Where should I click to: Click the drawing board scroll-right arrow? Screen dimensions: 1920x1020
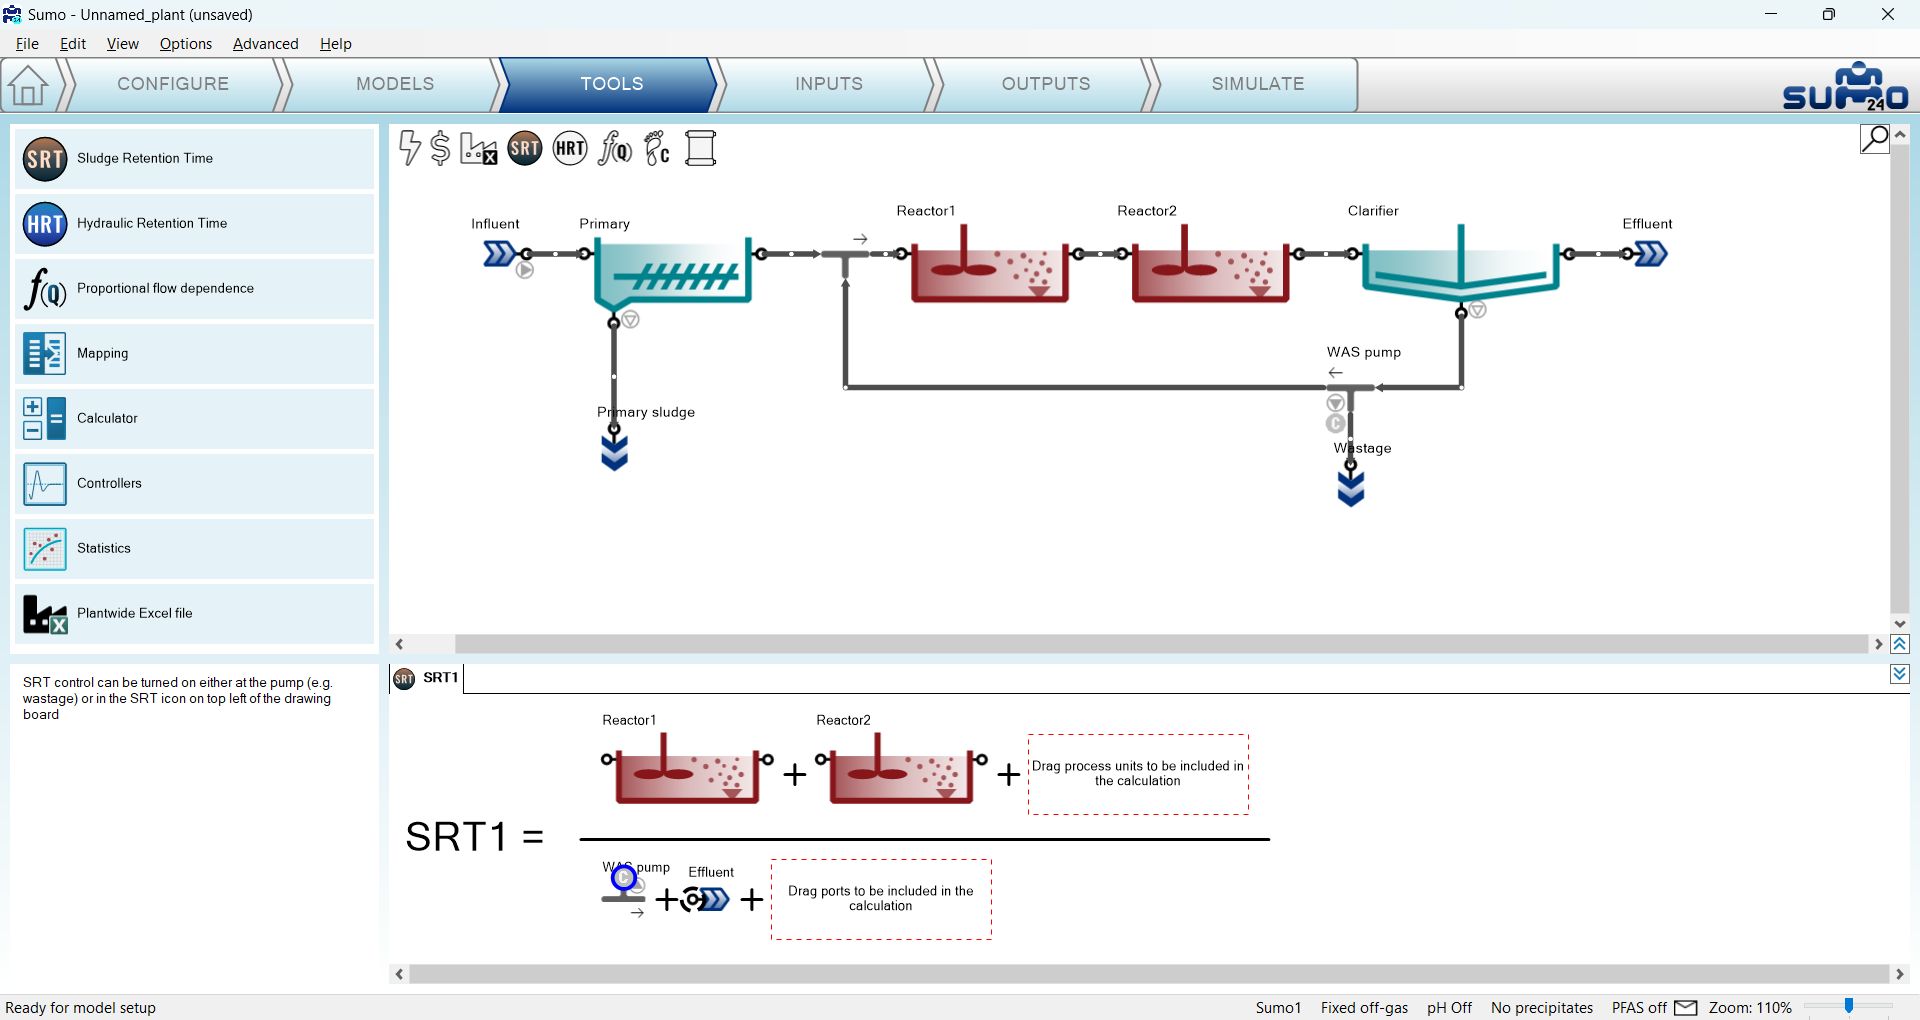pyautogui.click(x=1879, y=645)
